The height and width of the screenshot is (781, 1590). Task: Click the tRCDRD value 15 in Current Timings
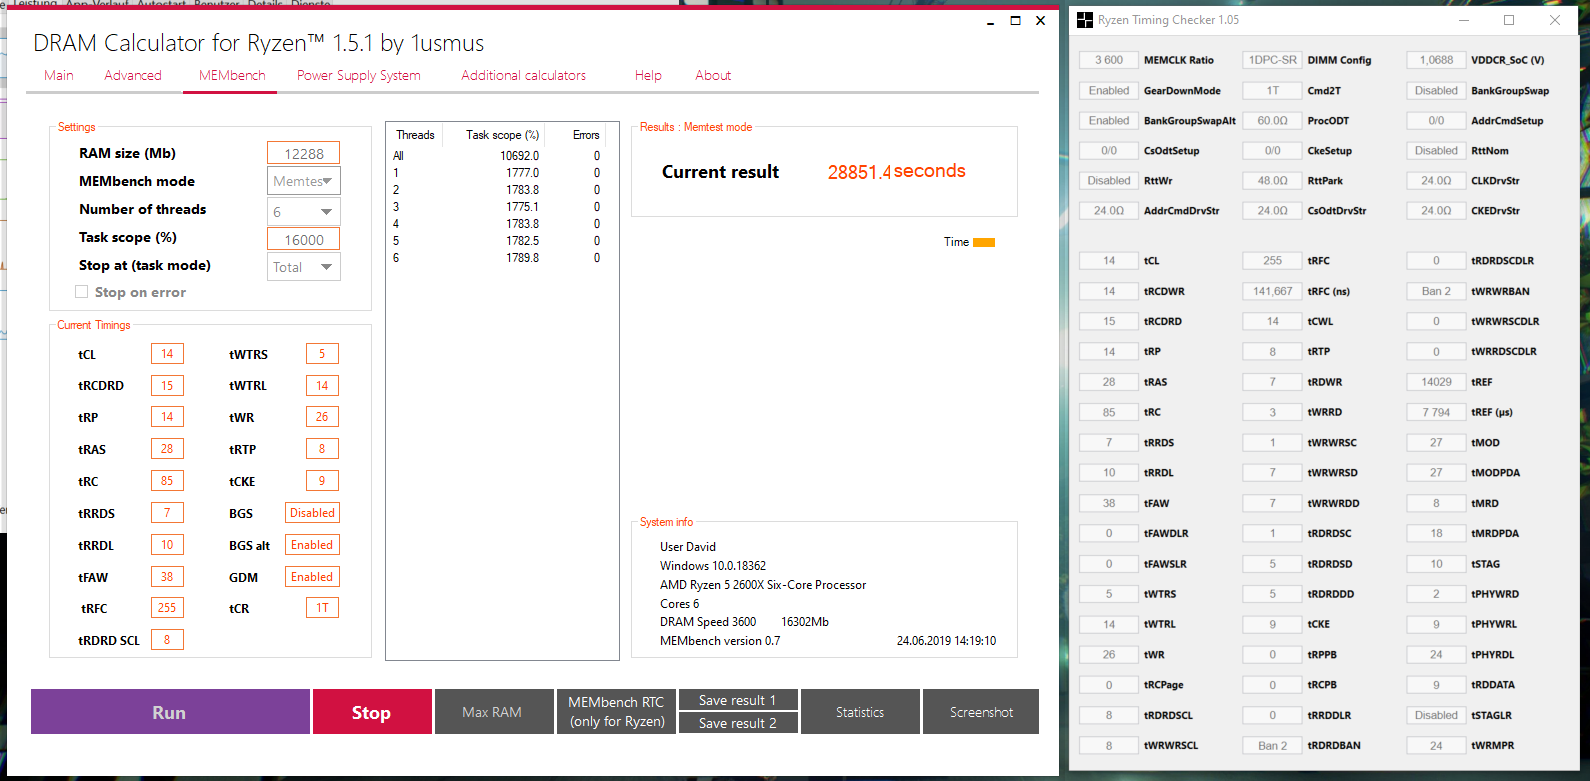(x=167, y=386)
